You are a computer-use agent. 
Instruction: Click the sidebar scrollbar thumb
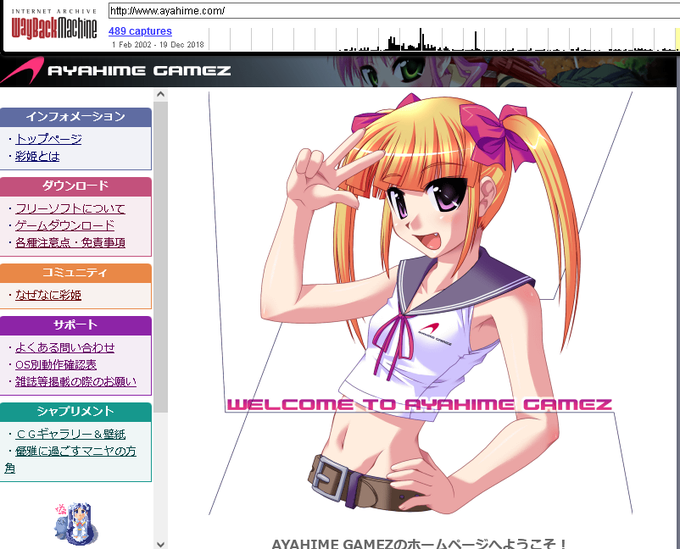160,257
